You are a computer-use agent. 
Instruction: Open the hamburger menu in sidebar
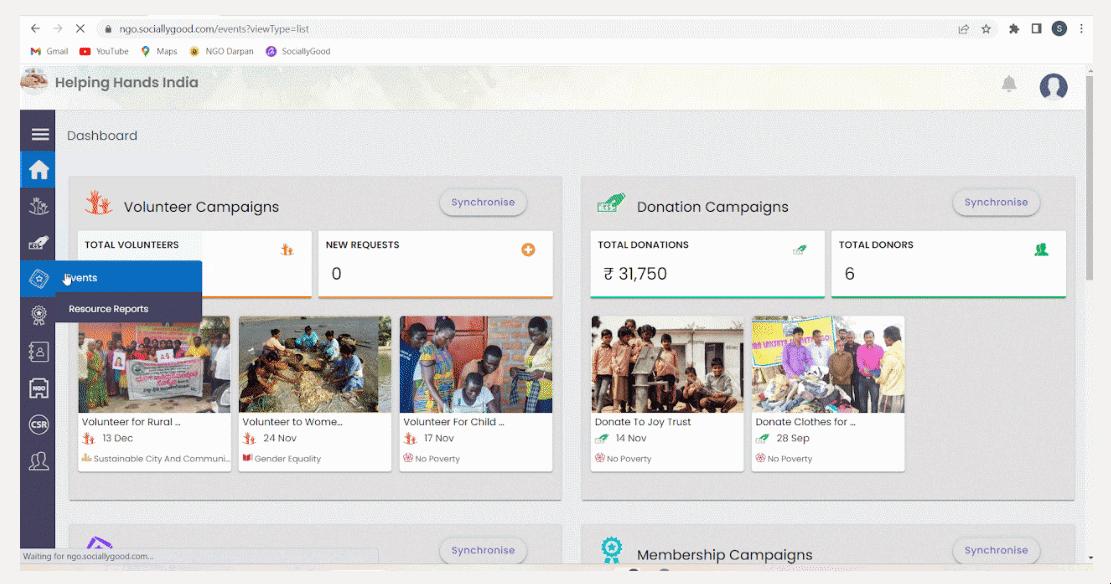tap(40, 134)
